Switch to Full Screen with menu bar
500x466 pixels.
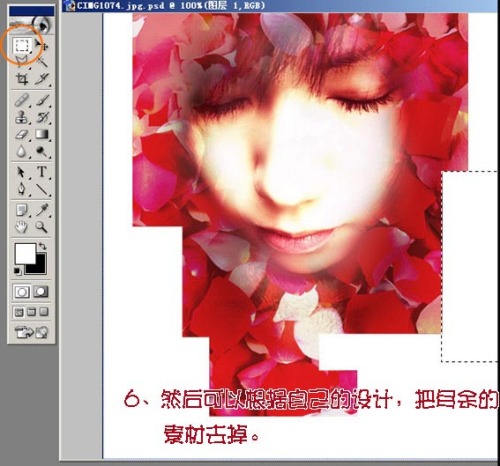31,312
